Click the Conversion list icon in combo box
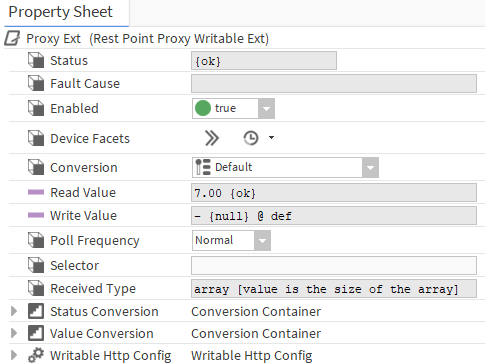 tap(203, 167)
